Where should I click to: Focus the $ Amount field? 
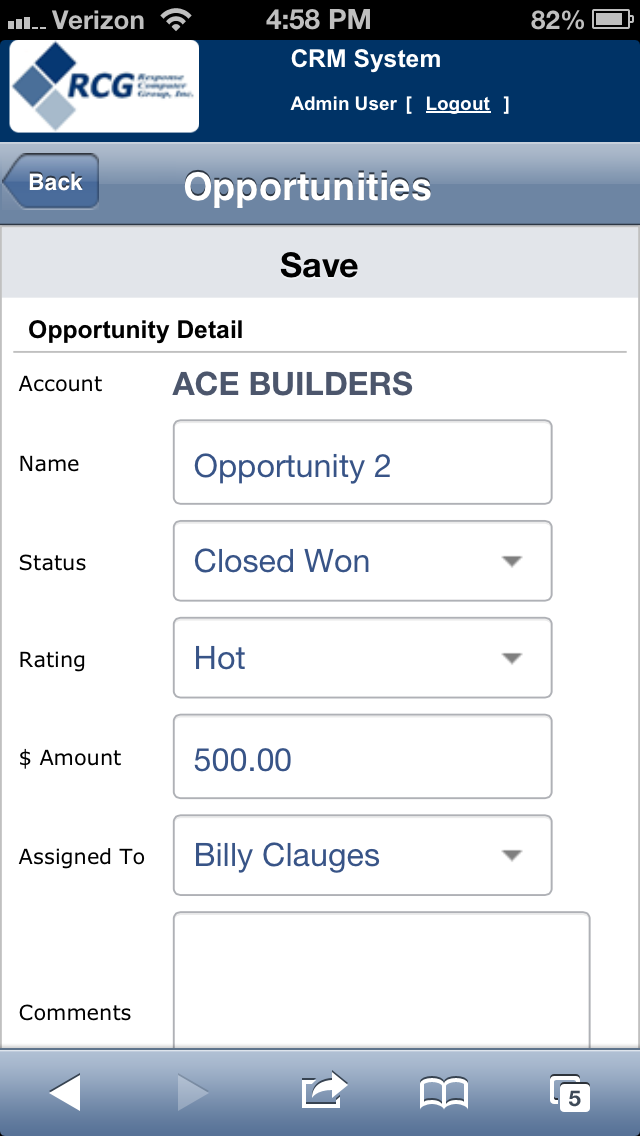(362, 757)
